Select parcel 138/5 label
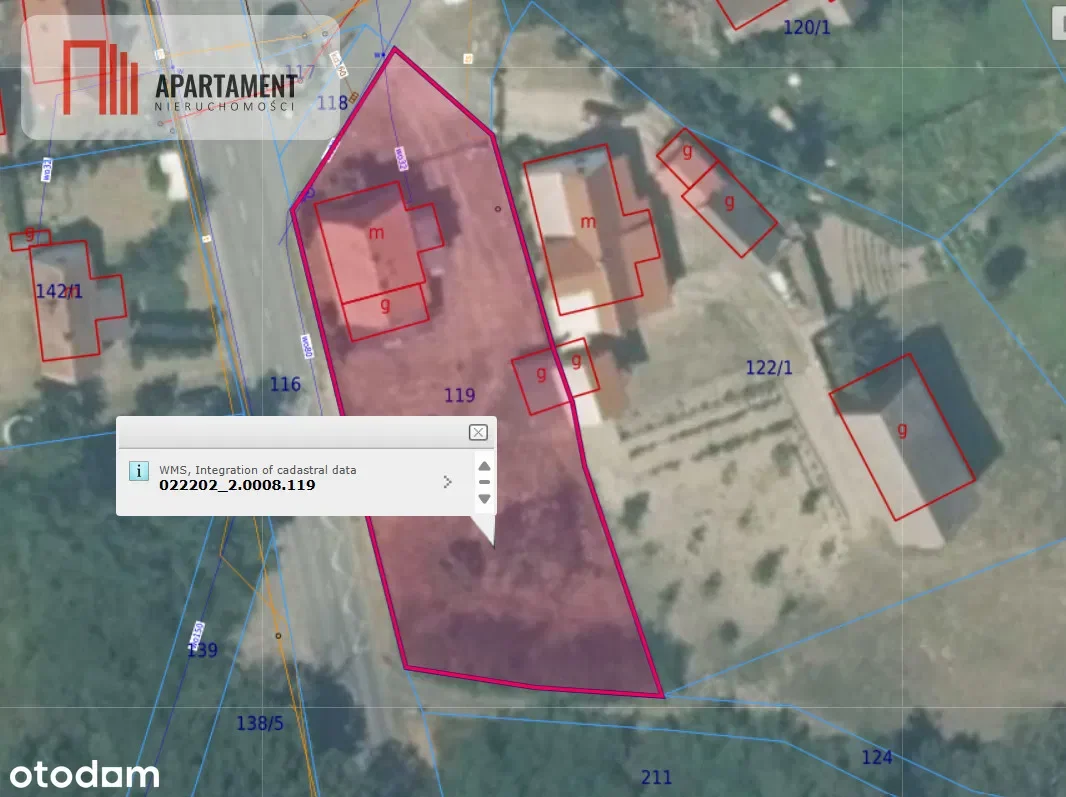Viewport: 1066px width, 797px height. (x=260, y=723)
